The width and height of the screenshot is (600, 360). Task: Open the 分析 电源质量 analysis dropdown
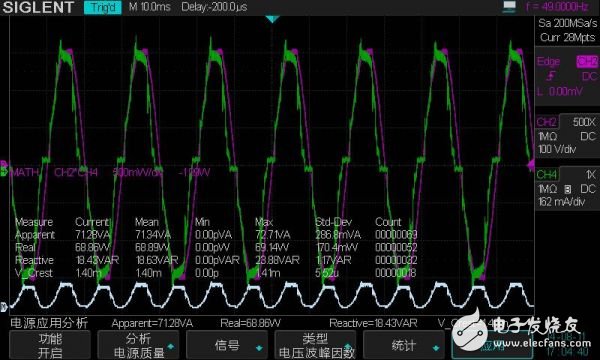tap(139, 345)
